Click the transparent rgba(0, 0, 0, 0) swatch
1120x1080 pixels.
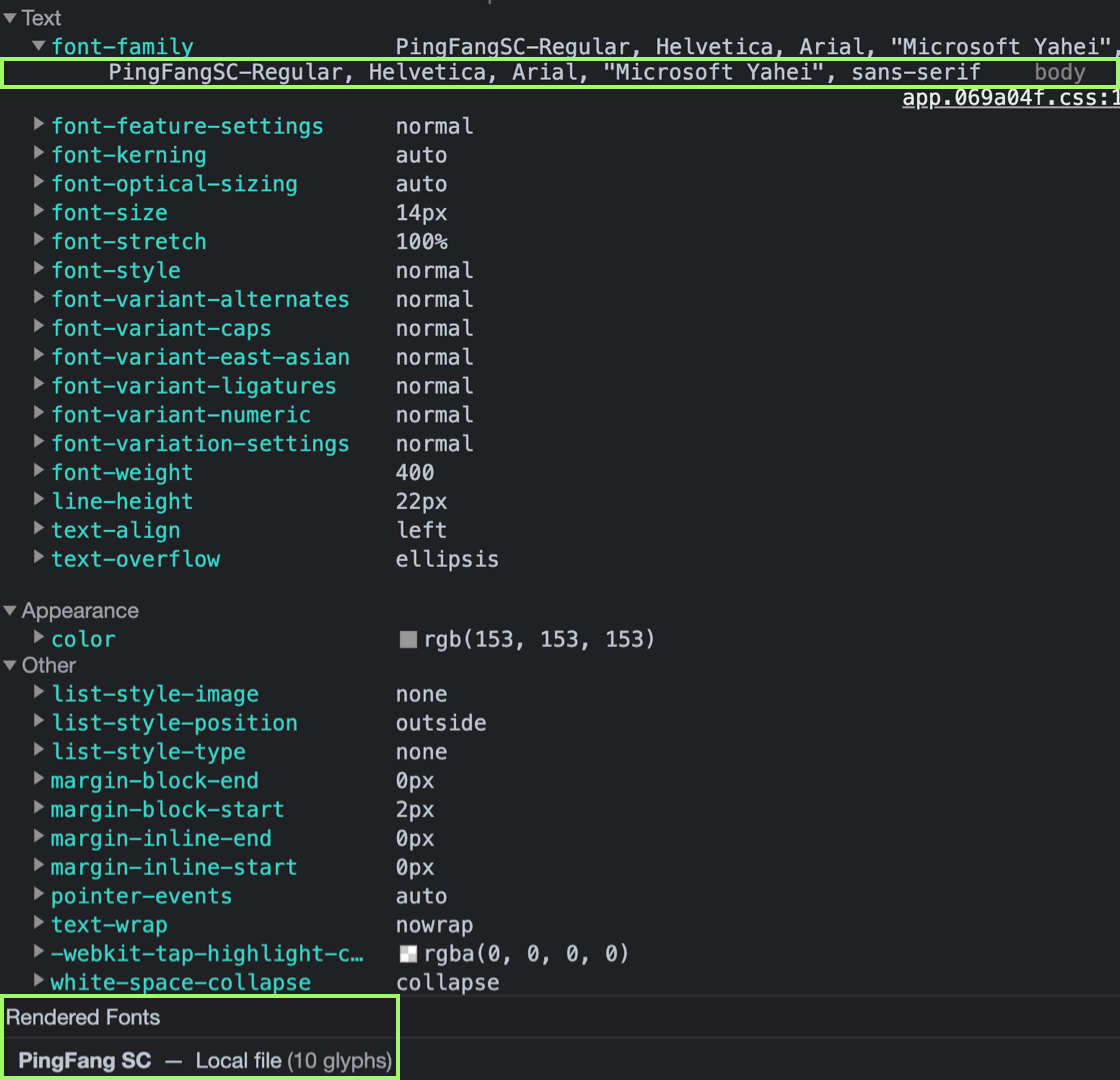tap(408, 954)
